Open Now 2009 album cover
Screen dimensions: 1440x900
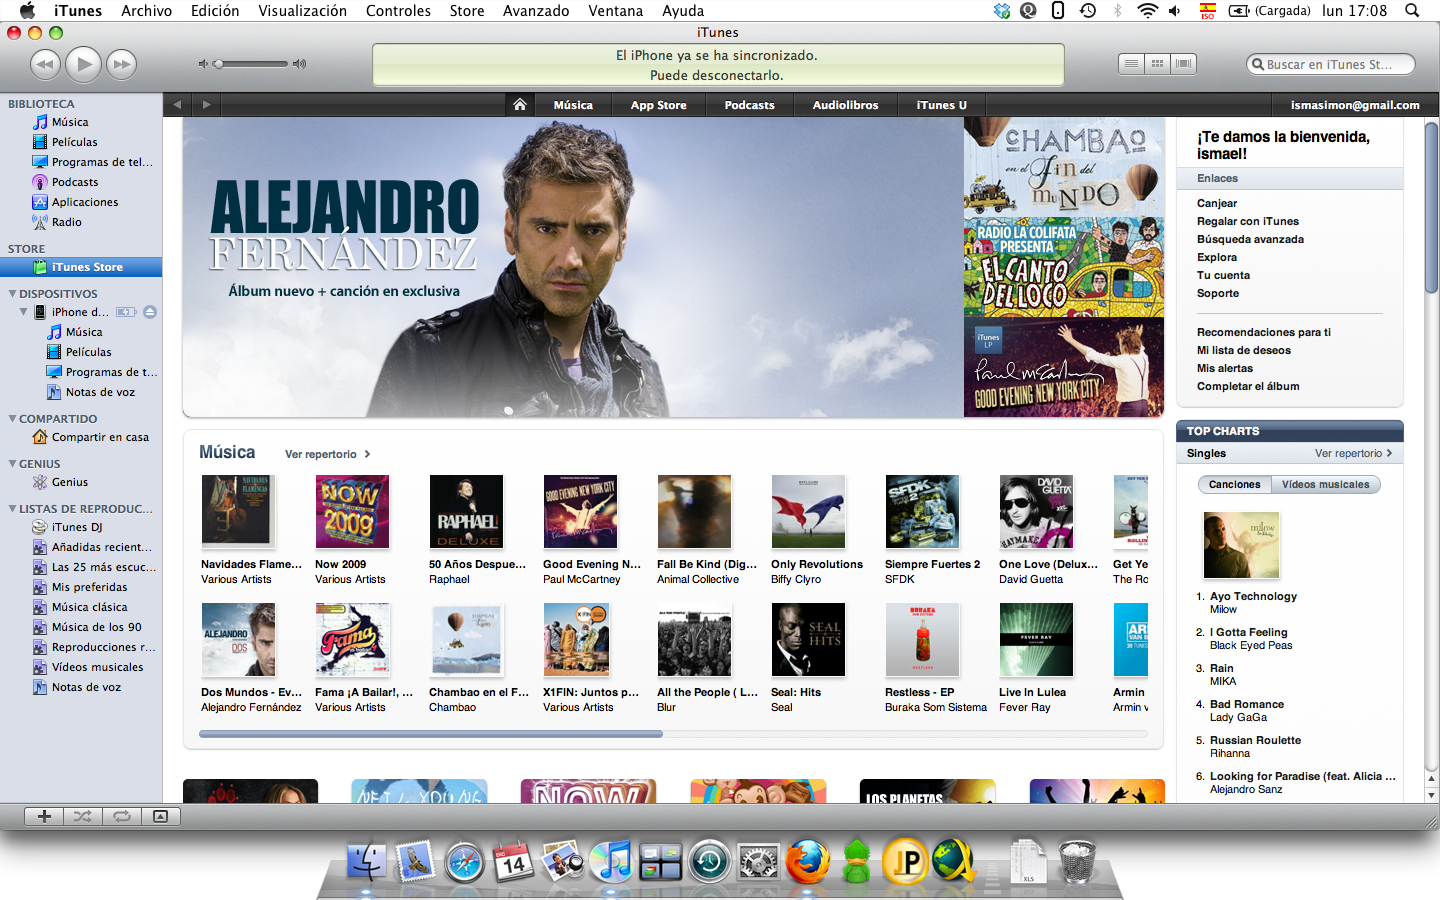point(352,512)
